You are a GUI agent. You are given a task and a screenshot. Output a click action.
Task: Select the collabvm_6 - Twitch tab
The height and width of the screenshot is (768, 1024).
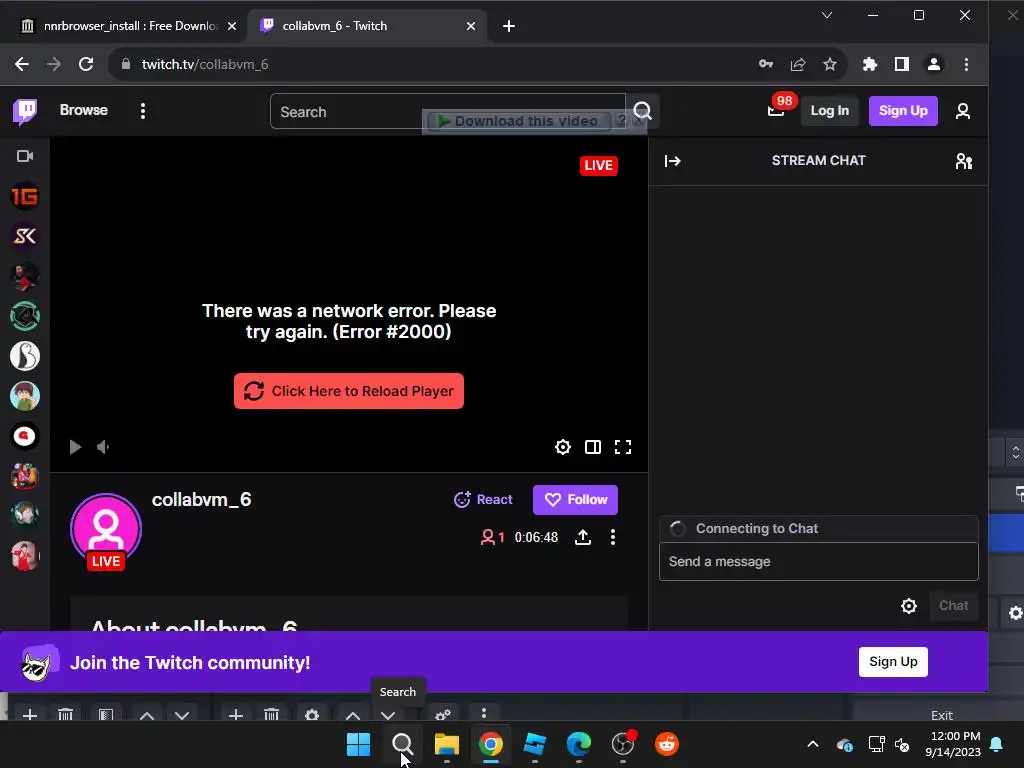[x=367, y=26]
